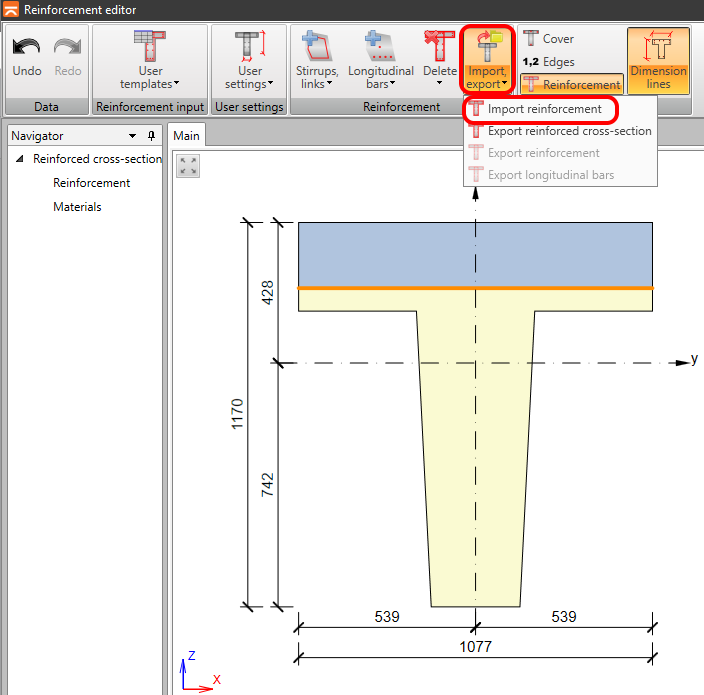Viewport: 704px width, 695px height.
Task: Choose Import reinforcement from the menu
Action: (x=544, y=109)
